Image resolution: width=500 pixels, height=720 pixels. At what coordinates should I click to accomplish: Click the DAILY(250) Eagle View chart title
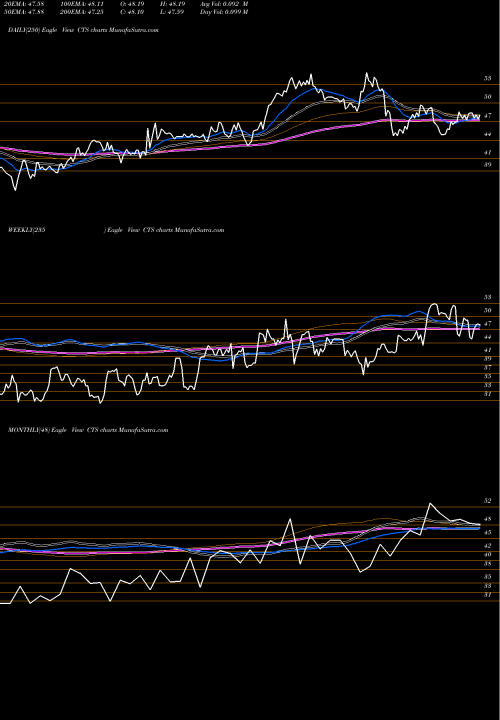point(83,30)
